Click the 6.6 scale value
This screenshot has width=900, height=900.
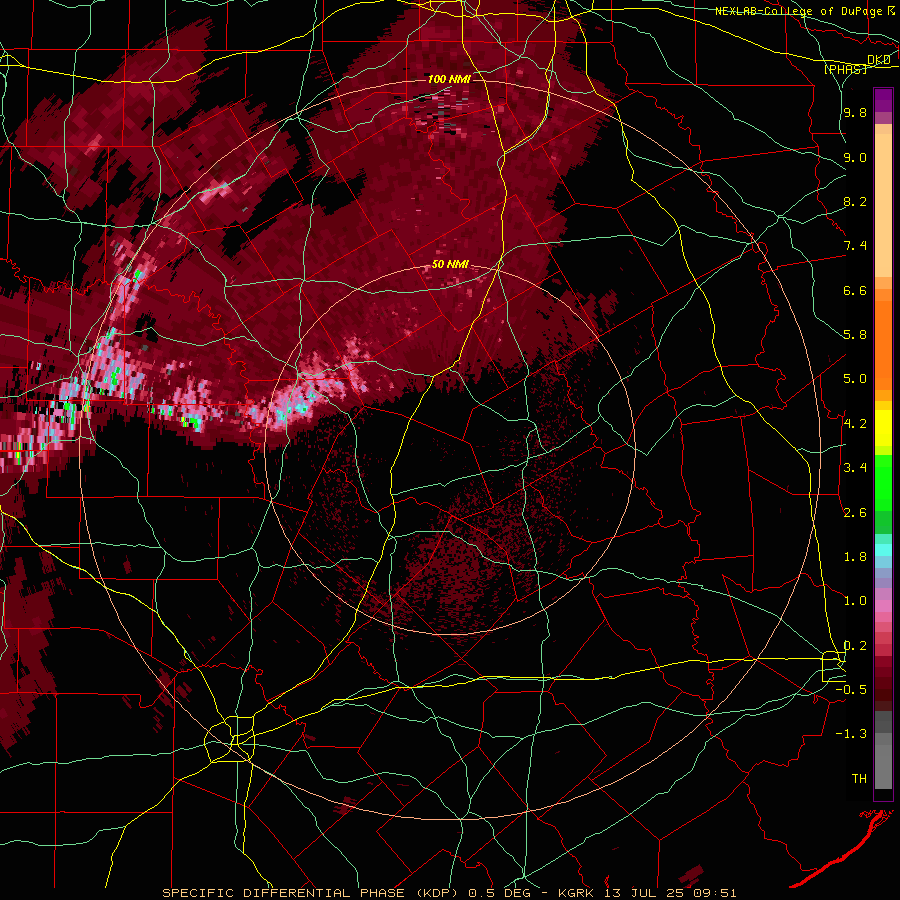tap(855, 291)
